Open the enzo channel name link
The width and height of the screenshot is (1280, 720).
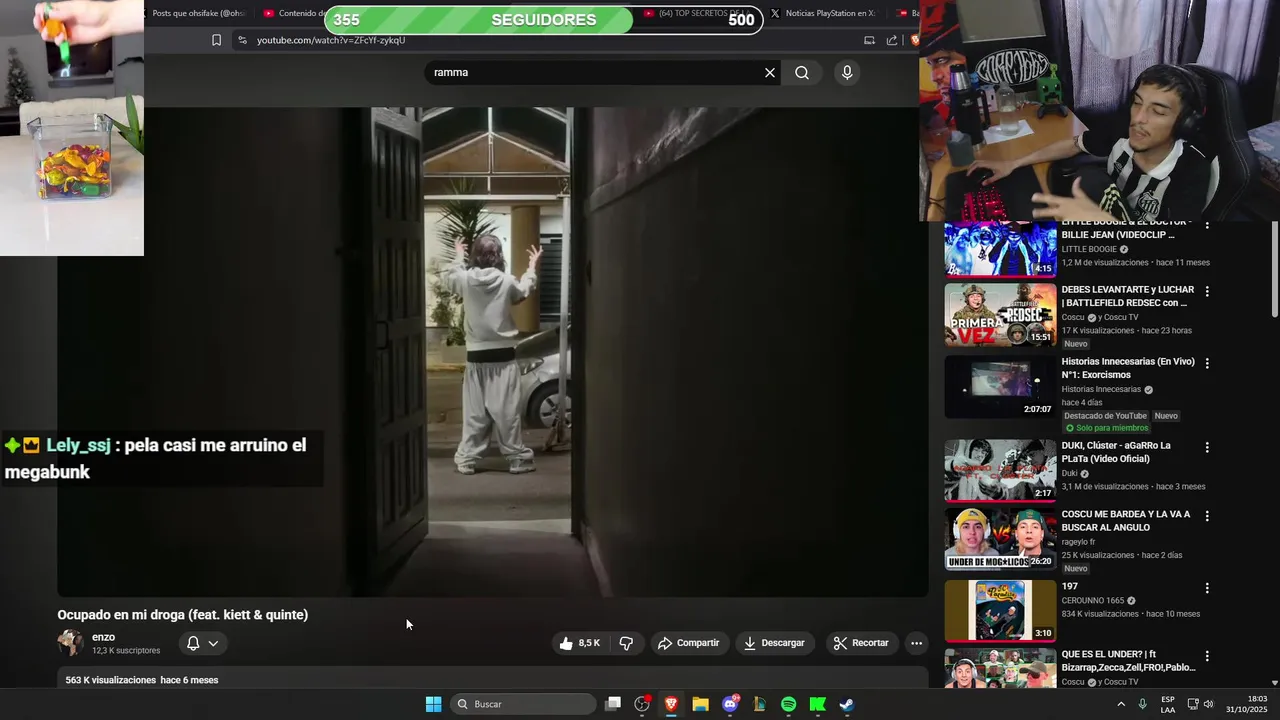pyautogui.click(x=103, y=637)
